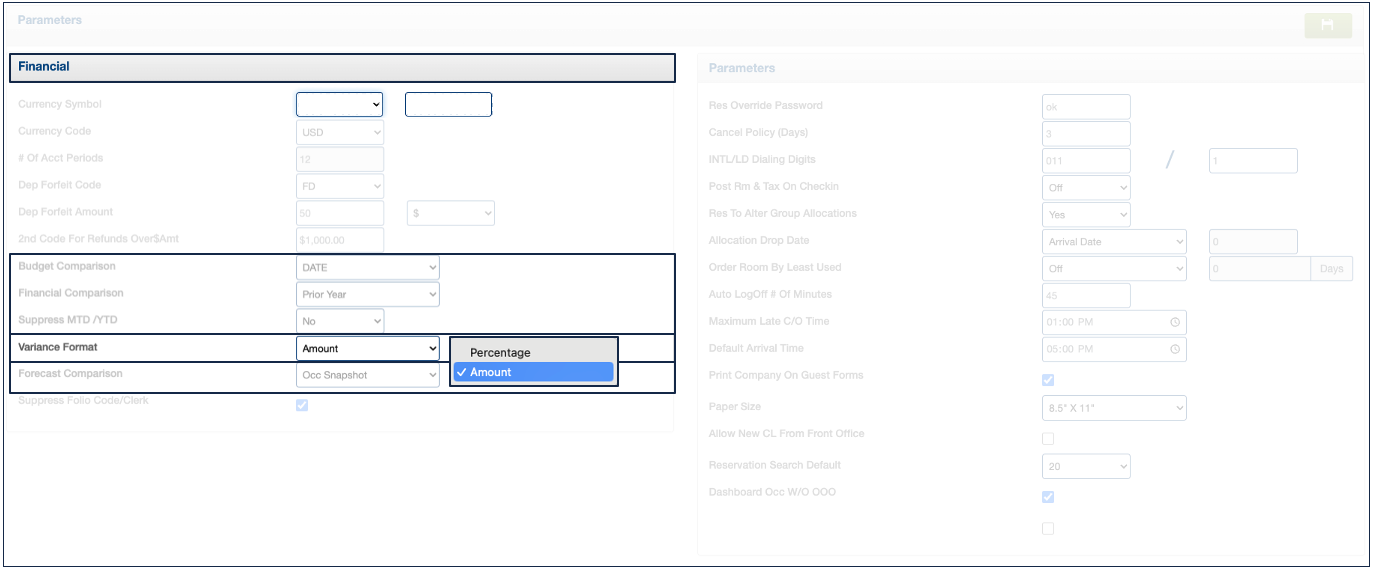The width and height of the screenshot is (1374, 570).
Task: Toggle Print Company On Guest Forms checkbox
Action: click(1048, 380)
